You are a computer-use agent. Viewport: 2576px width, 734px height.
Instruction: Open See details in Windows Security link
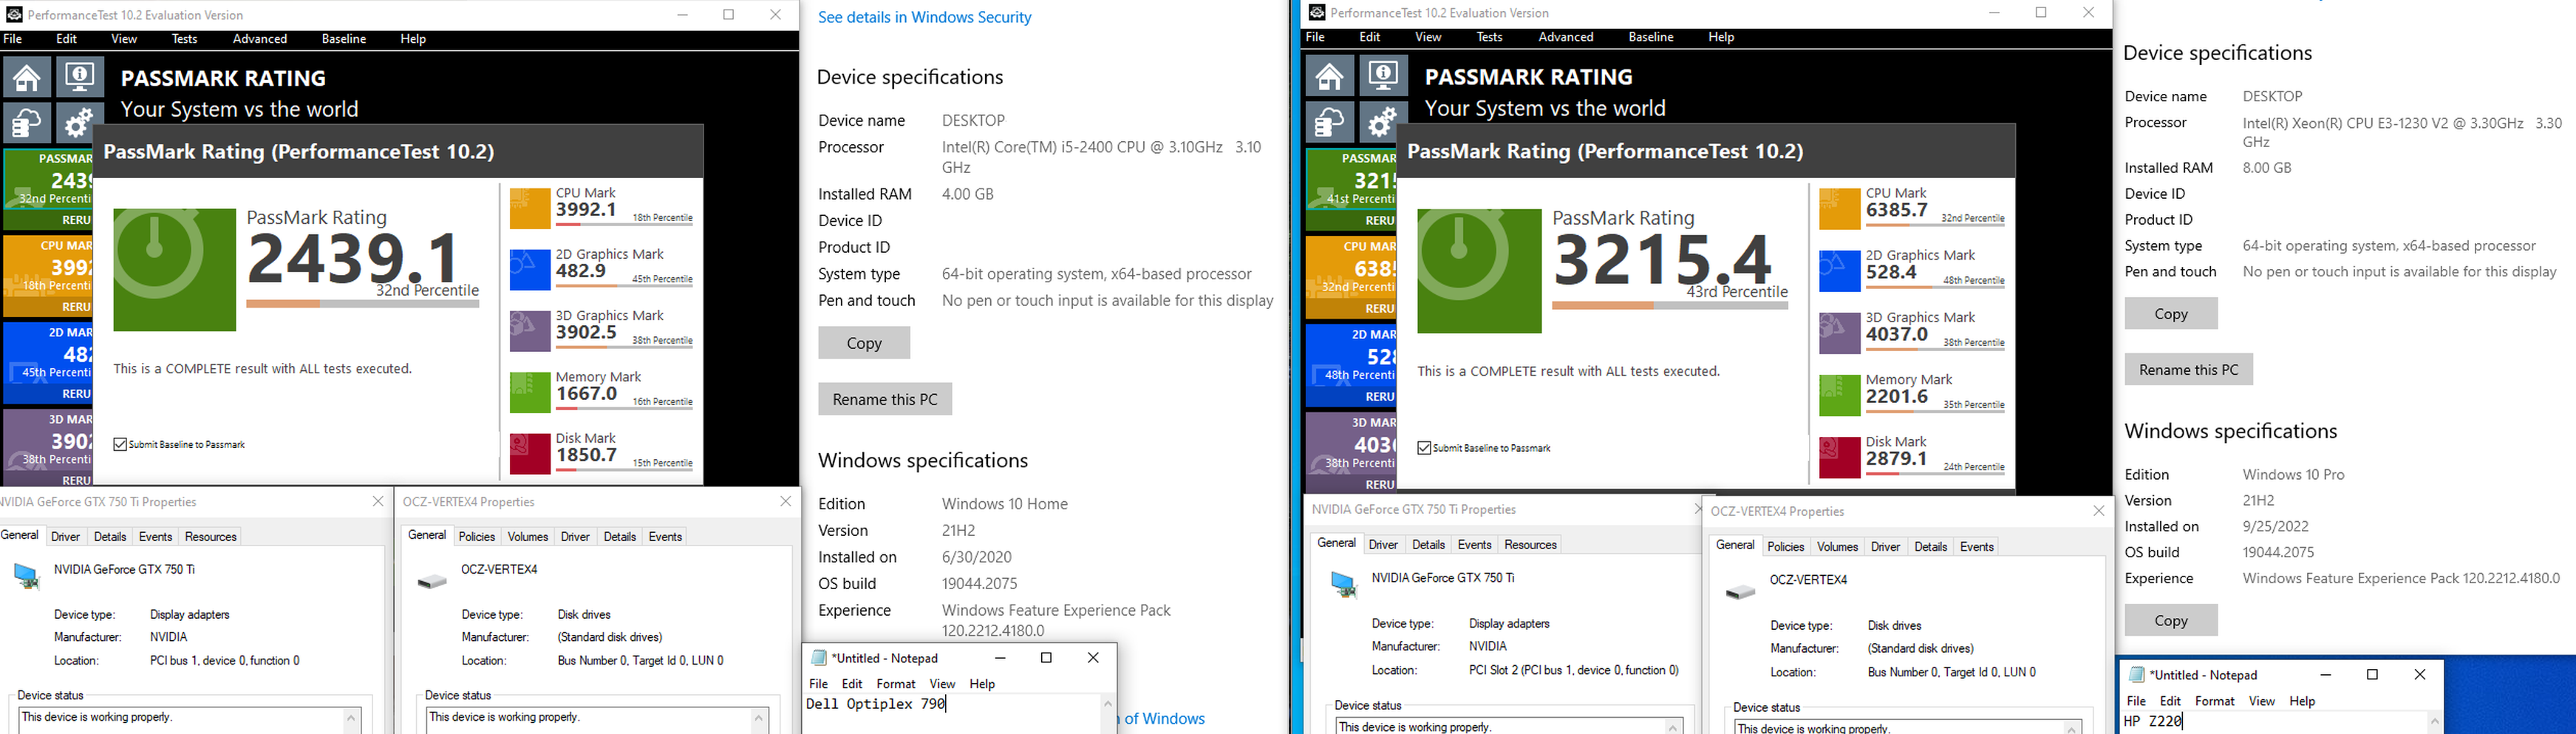925,17
